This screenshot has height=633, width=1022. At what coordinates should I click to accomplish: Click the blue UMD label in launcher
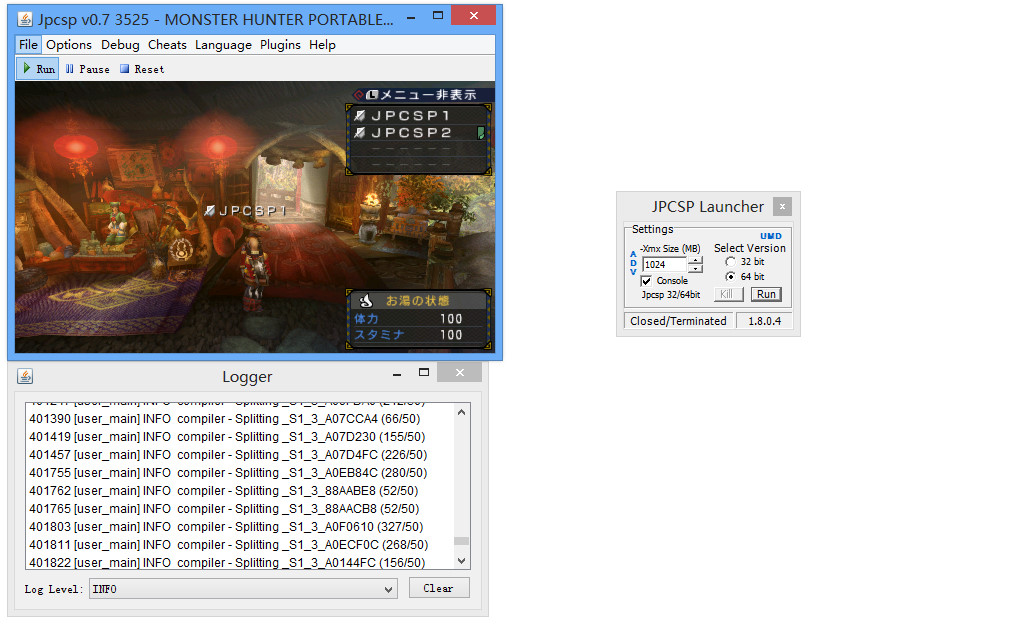tap(770, 236)
